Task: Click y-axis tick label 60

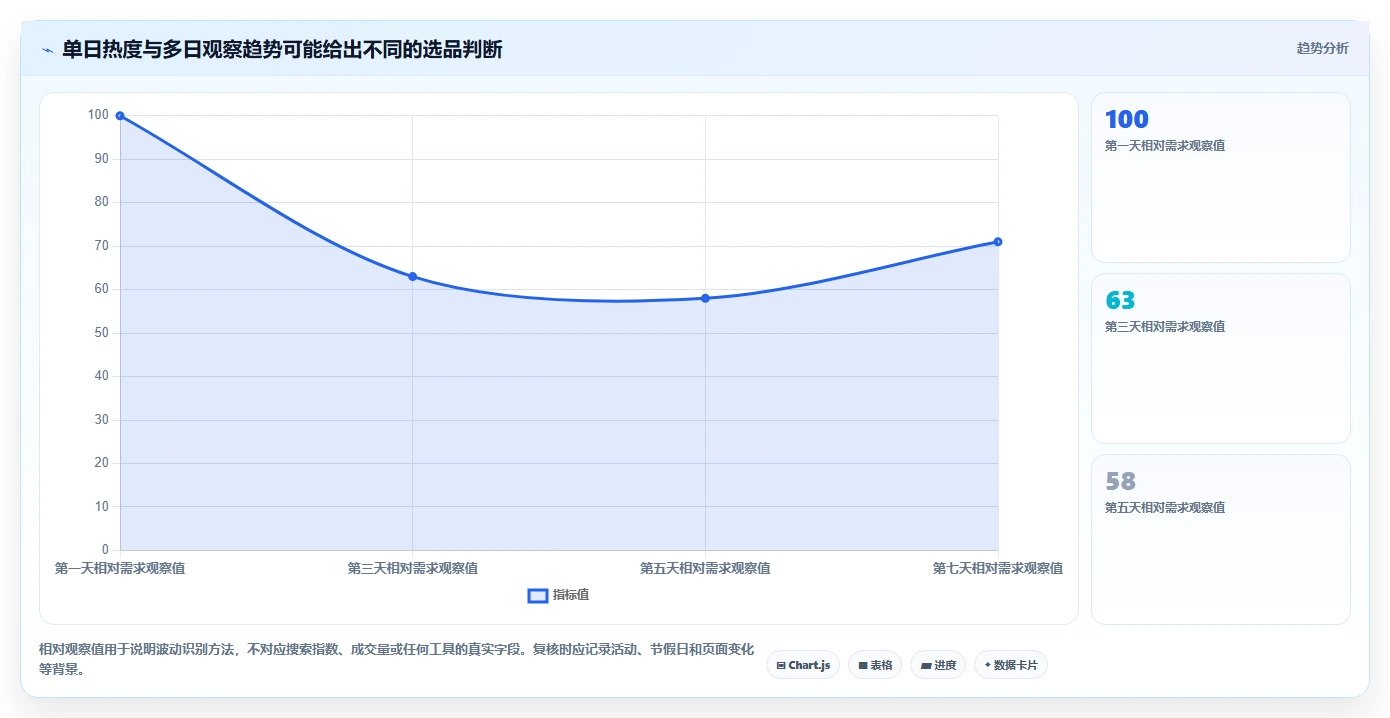Action: click(101, 289)
